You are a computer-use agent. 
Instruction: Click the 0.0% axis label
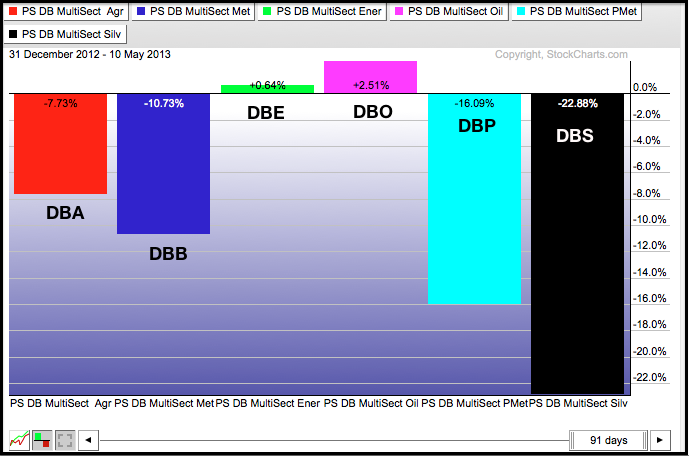[645, 87]
